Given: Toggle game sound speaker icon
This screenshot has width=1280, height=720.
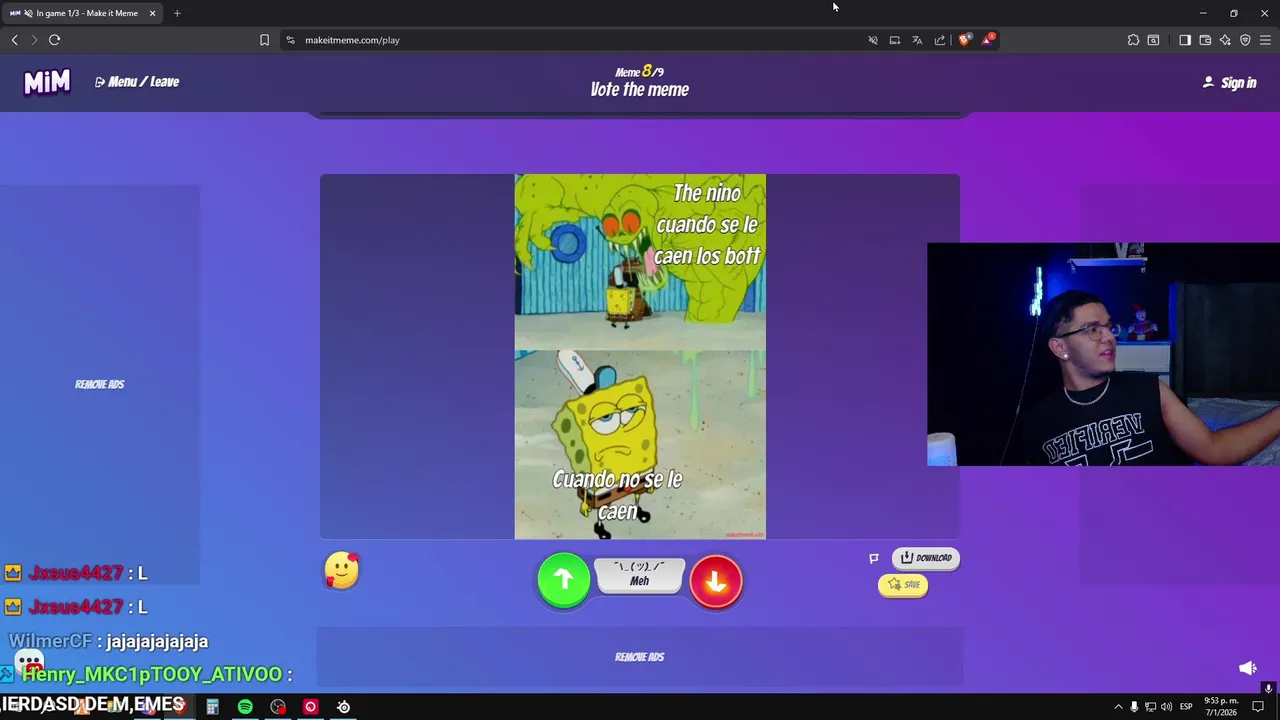Looking at the screenshot, I should coord(1247,668).
